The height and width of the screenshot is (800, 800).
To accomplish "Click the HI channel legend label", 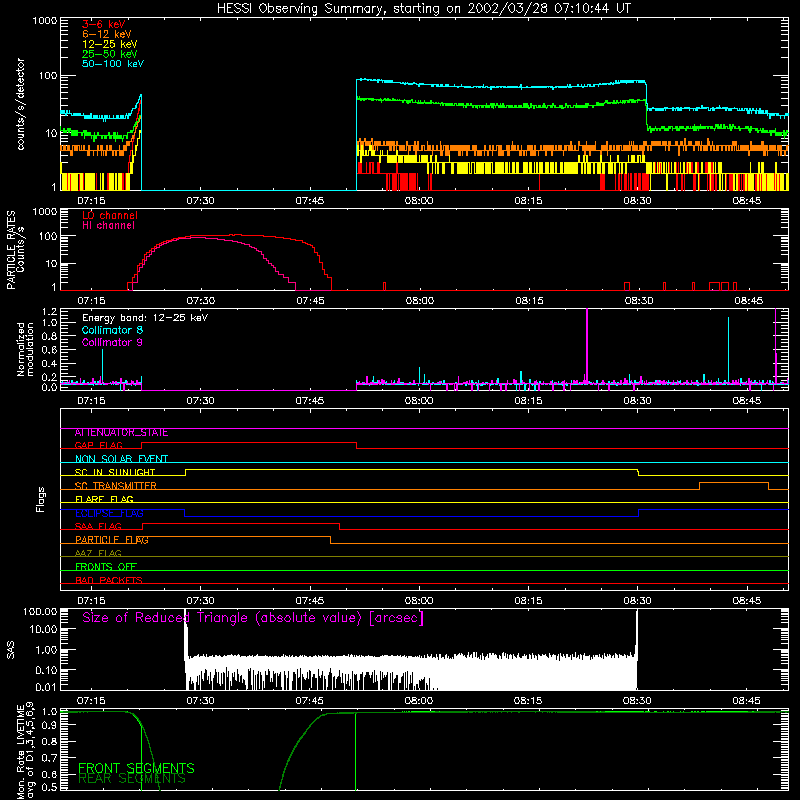I will click(108, 226).
